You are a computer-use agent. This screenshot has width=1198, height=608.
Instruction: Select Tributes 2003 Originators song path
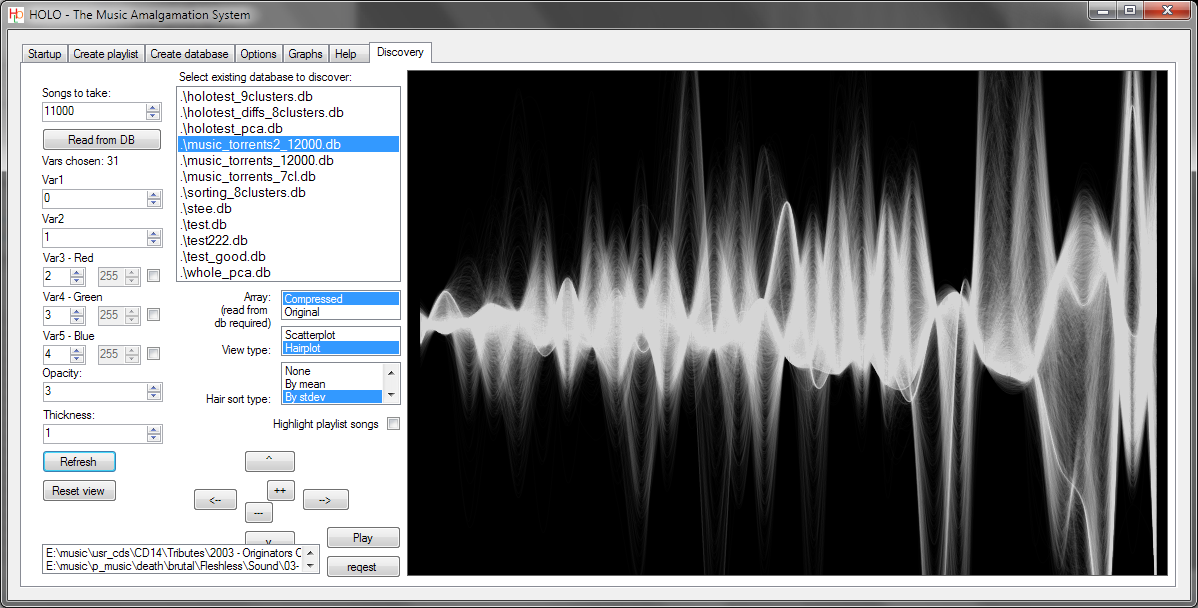[173, 552]
